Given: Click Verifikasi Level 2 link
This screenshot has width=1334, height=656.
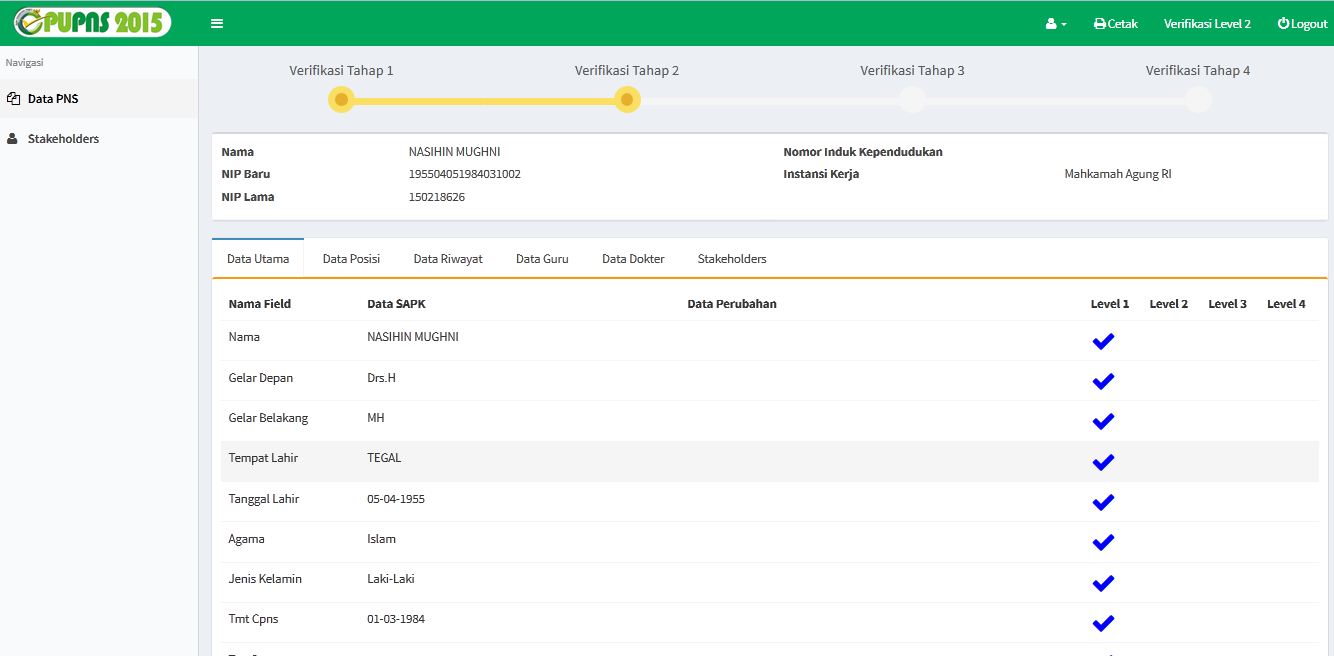Looking at the screenshot, I should tap(1207, 24).
